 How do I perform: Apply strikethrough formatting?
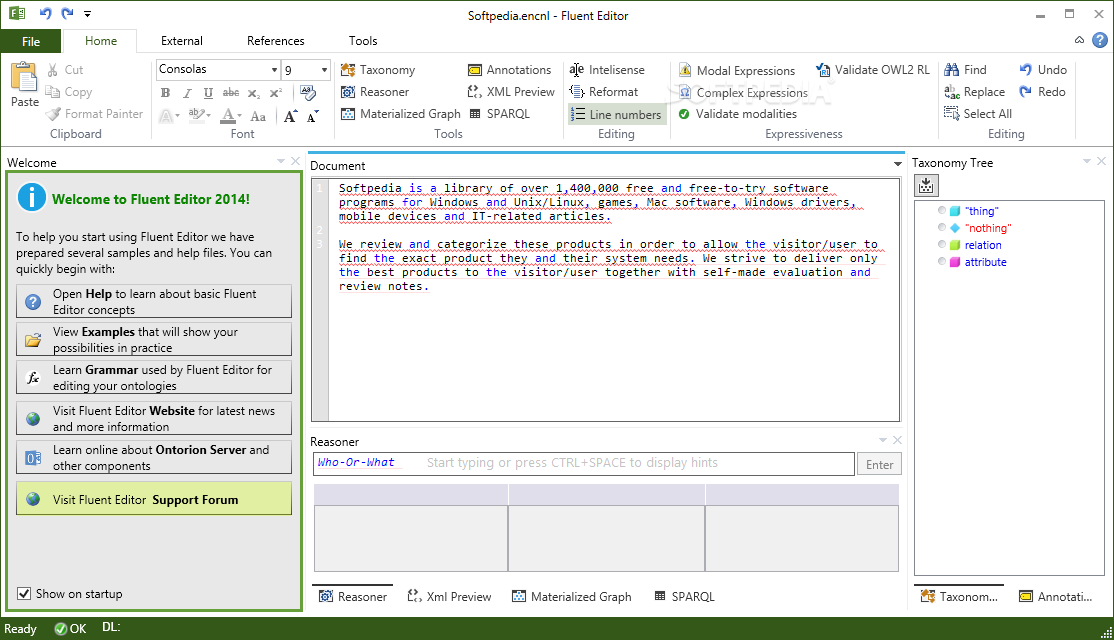click(231, 92)
